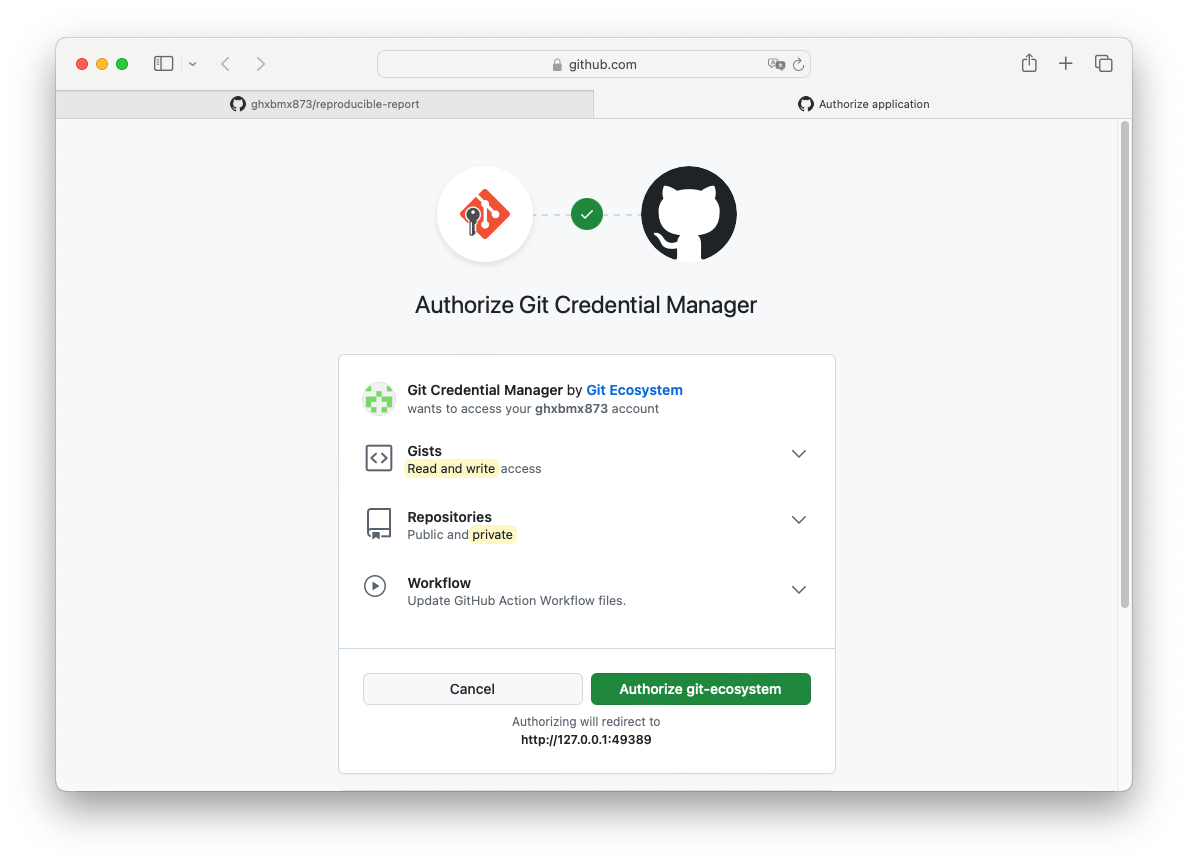Click the GitHub Octocat logo
The image size is (1188, 865).
click(688, 214)
